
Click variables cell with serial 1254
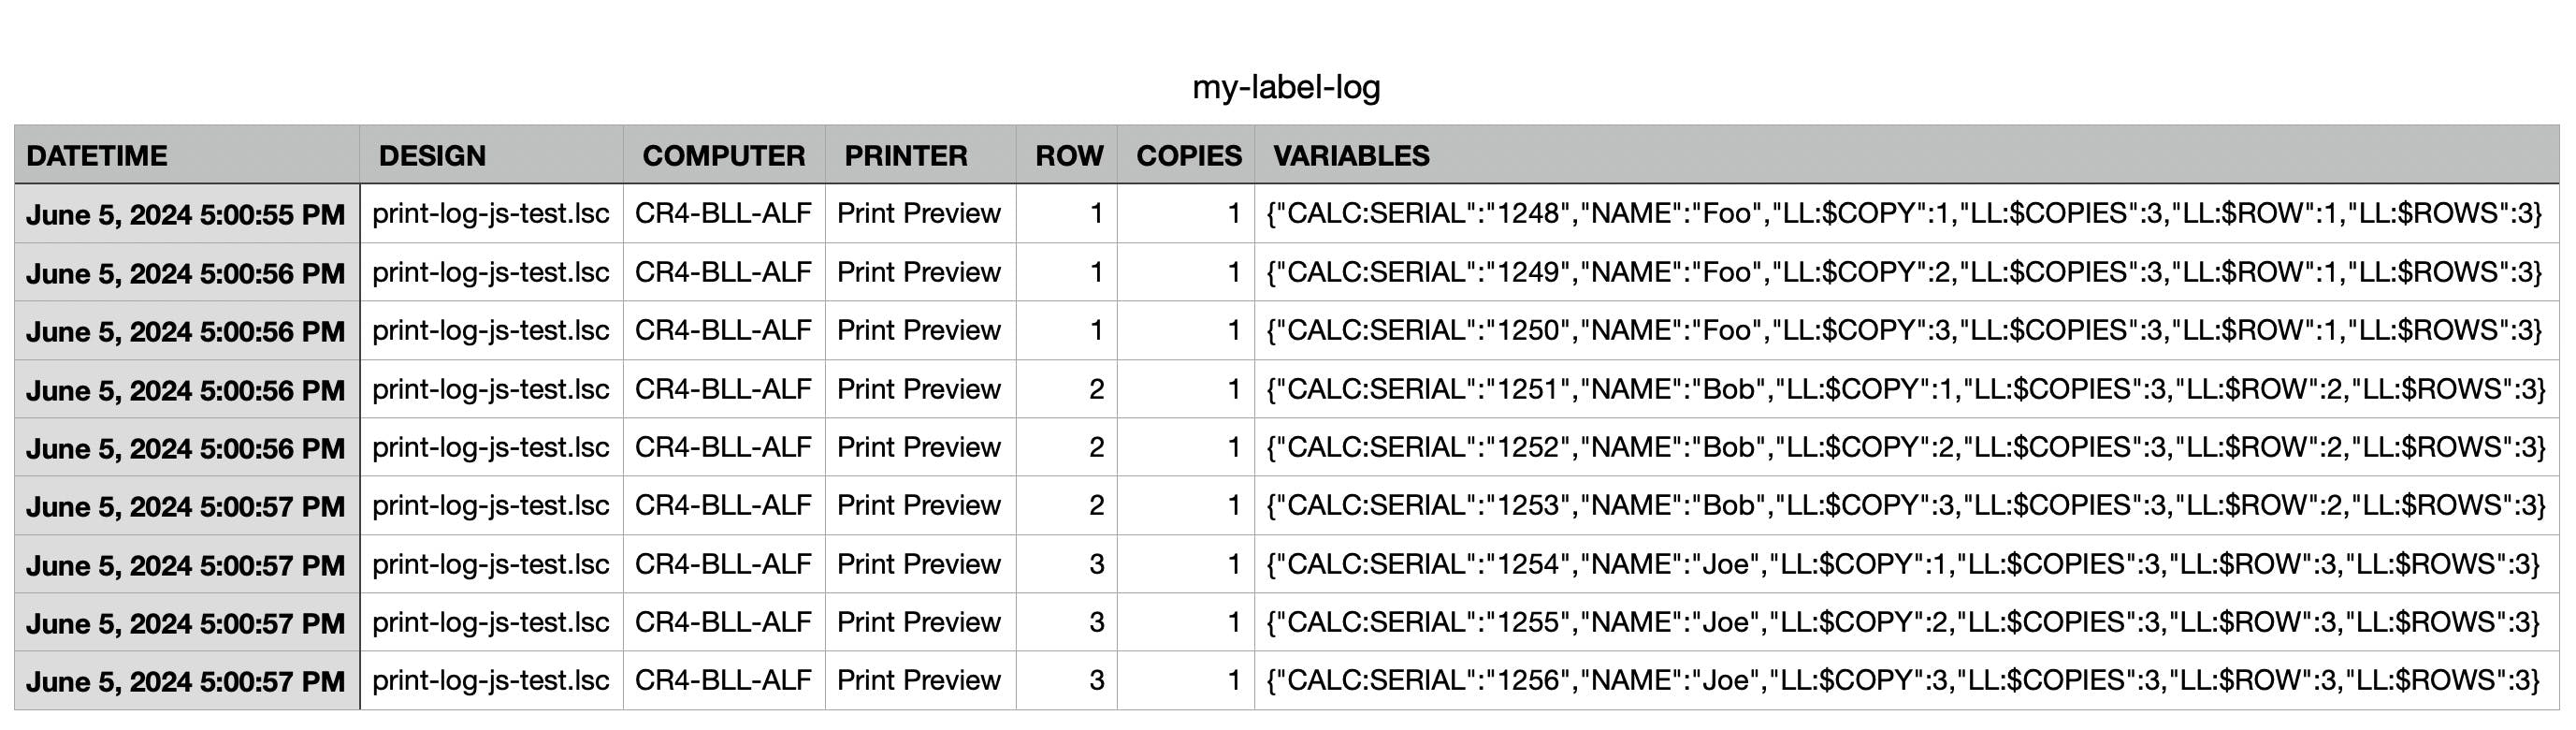click(1903, 564)
